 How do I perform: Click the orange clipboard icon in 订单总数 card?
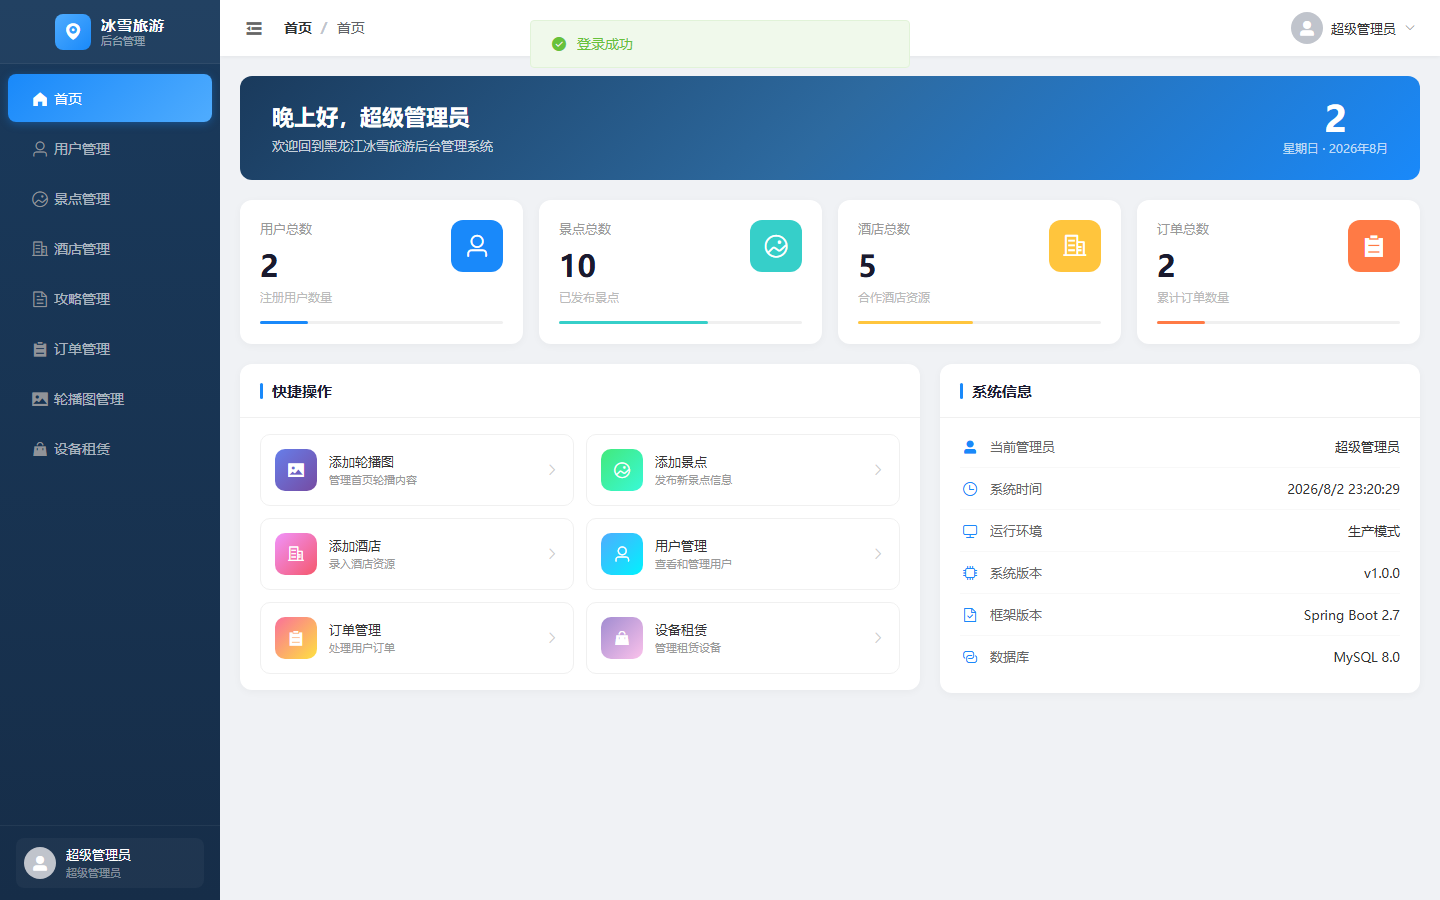[1374, 246]
